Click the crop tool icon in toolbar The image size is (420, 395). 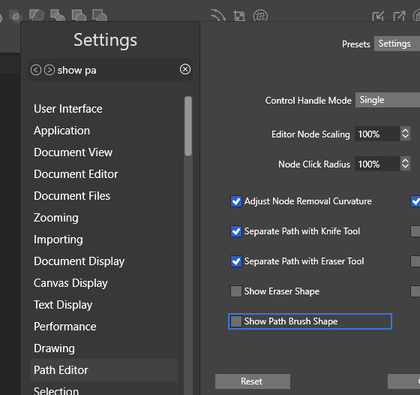[x=239, y=16]
